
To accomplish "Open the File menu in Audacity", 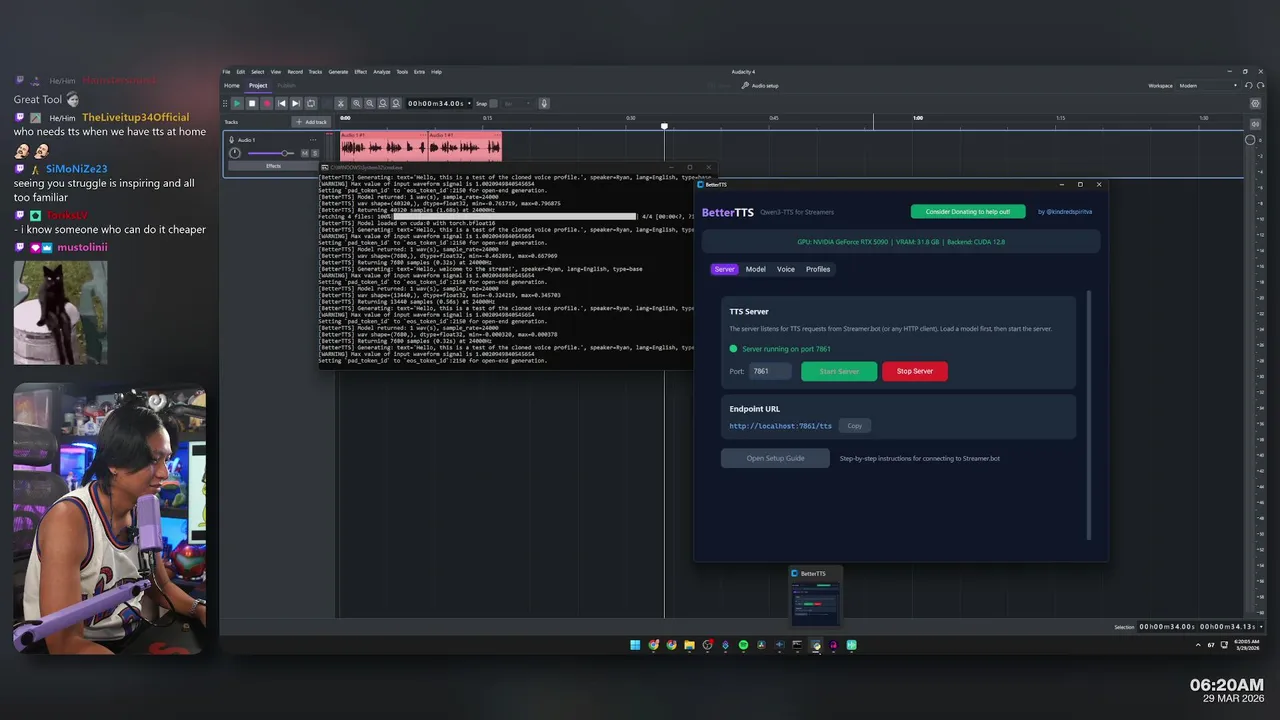I will tap(226, 72).
